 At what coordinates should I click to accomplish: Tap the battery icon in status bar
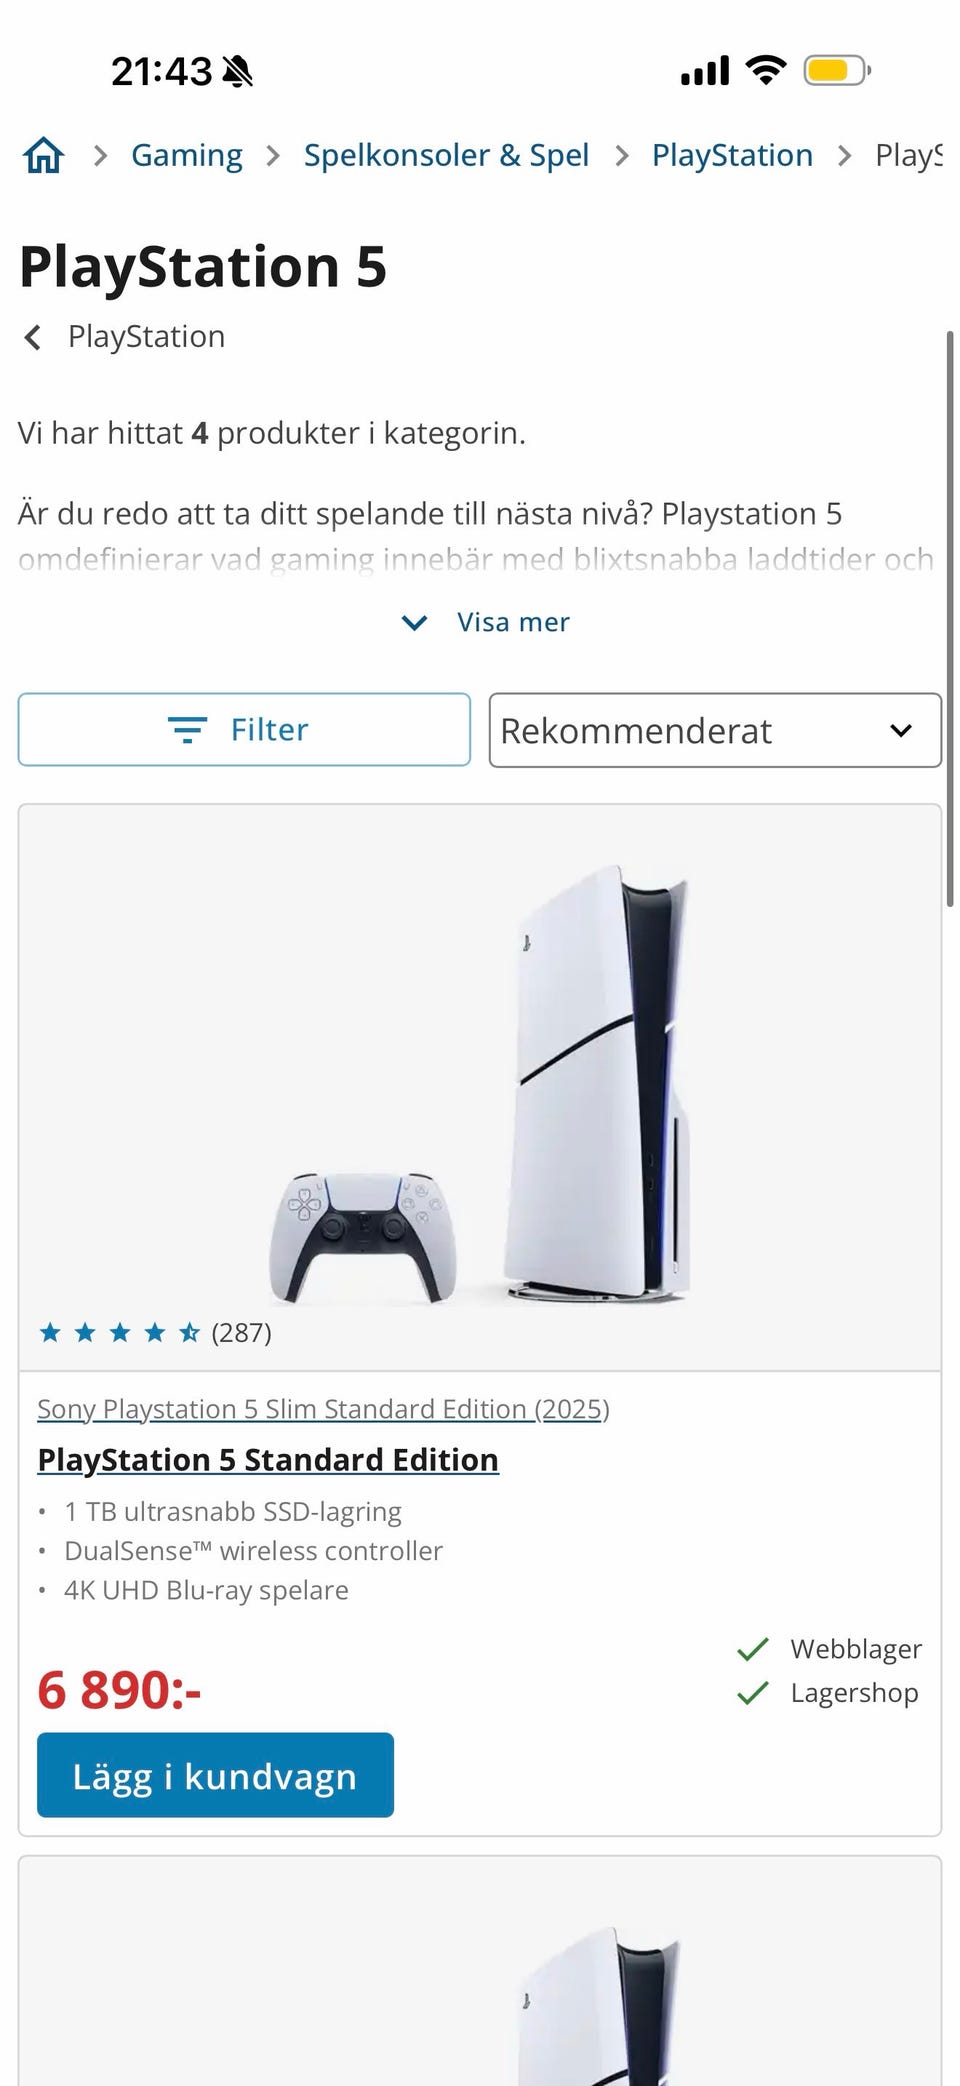pyautogui.click(x=837, y=70)
